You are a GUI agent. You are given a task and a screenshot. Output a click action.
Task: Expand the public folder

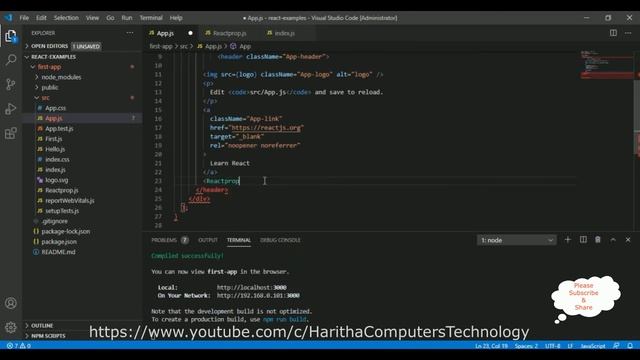[82, 87]
